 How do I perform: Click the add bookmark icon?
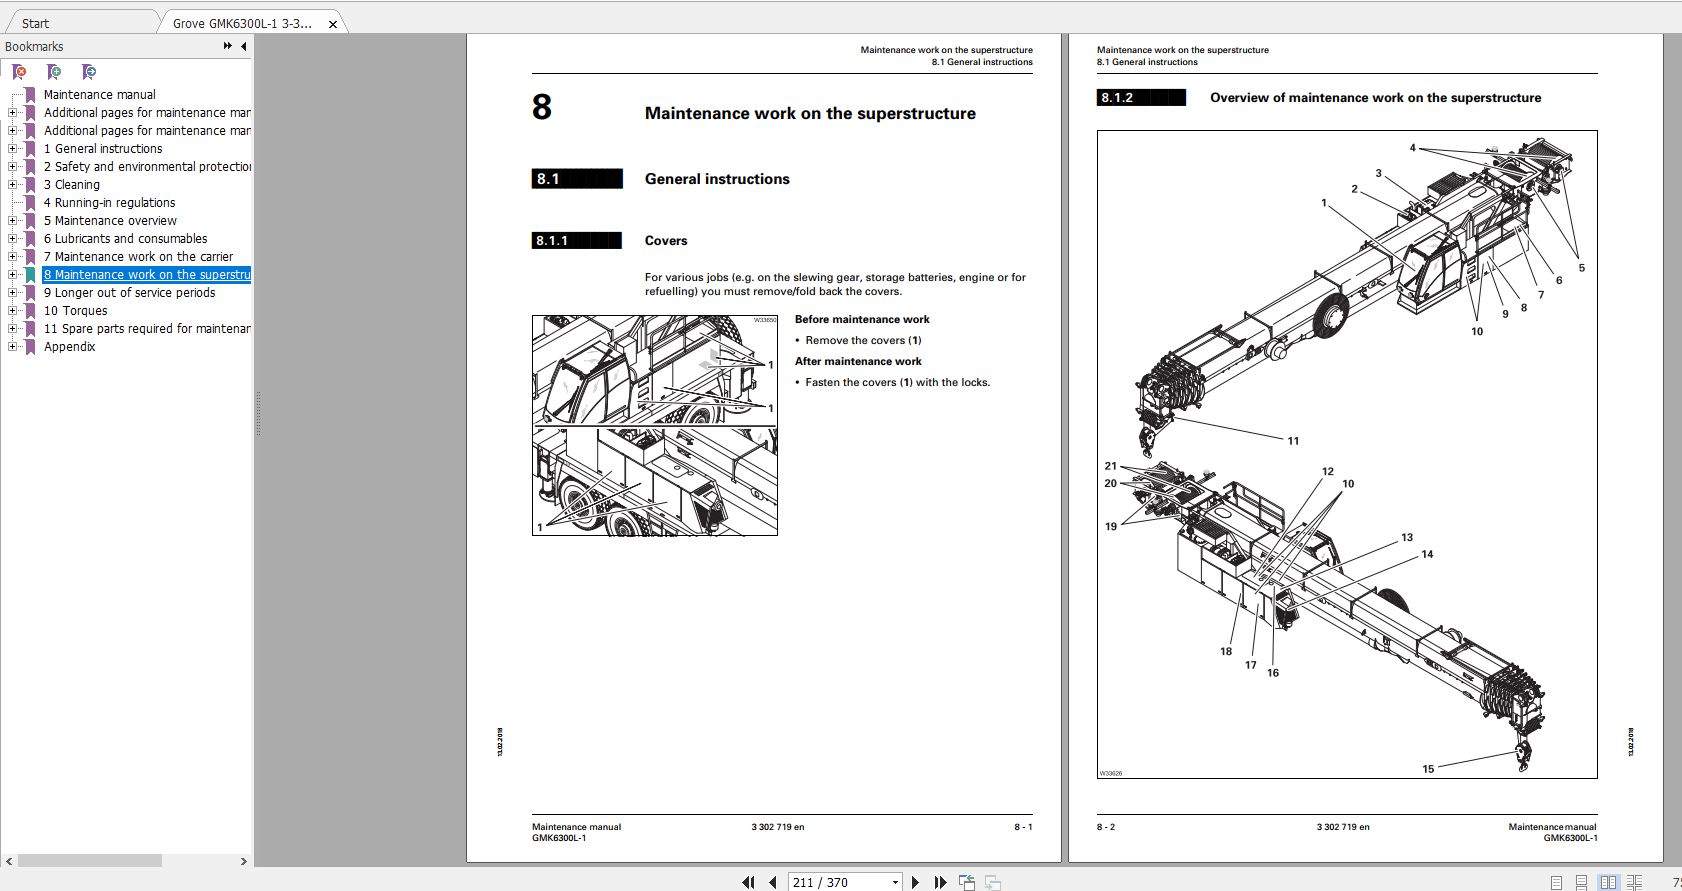pyautogui.click(x=54, y=72)
